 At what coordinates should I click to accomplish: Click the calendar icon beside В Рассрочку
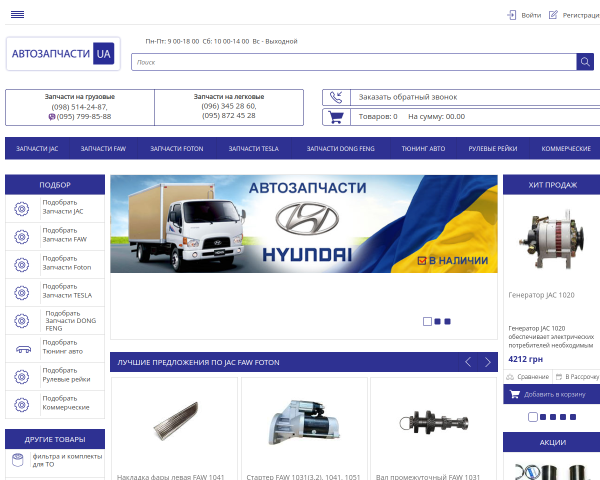coord(559,377)
